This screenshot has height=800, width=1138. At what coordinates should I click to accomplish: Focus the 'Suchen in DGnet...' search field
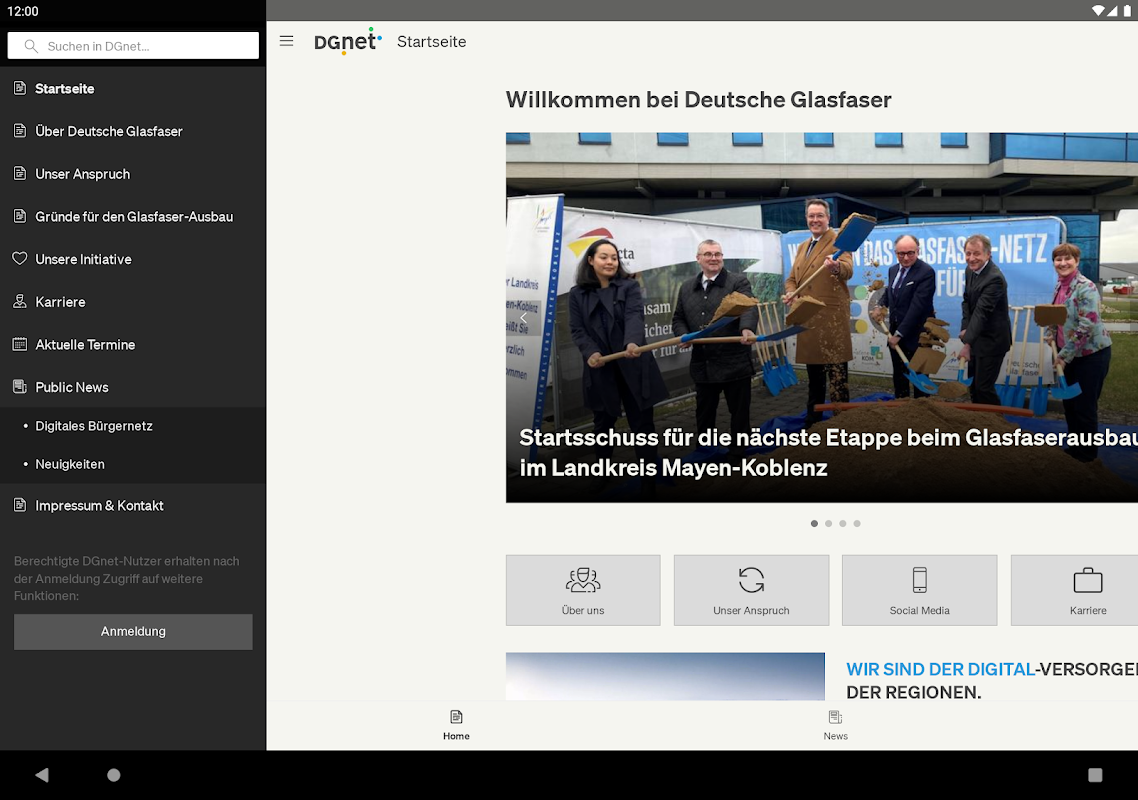click(x=133, y=45)
